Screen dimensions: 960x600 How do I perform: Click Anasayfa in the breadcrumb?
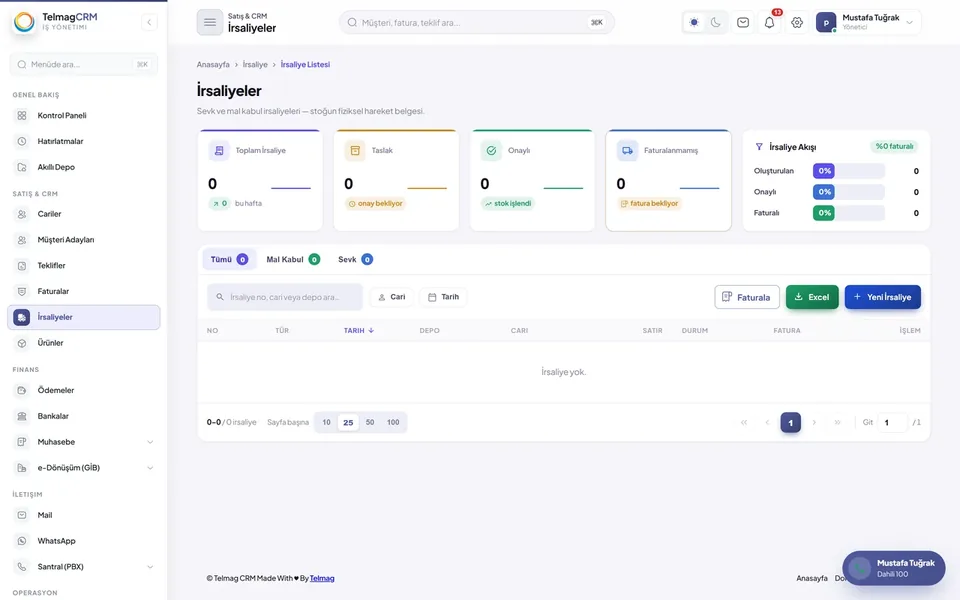coord(213,64)
